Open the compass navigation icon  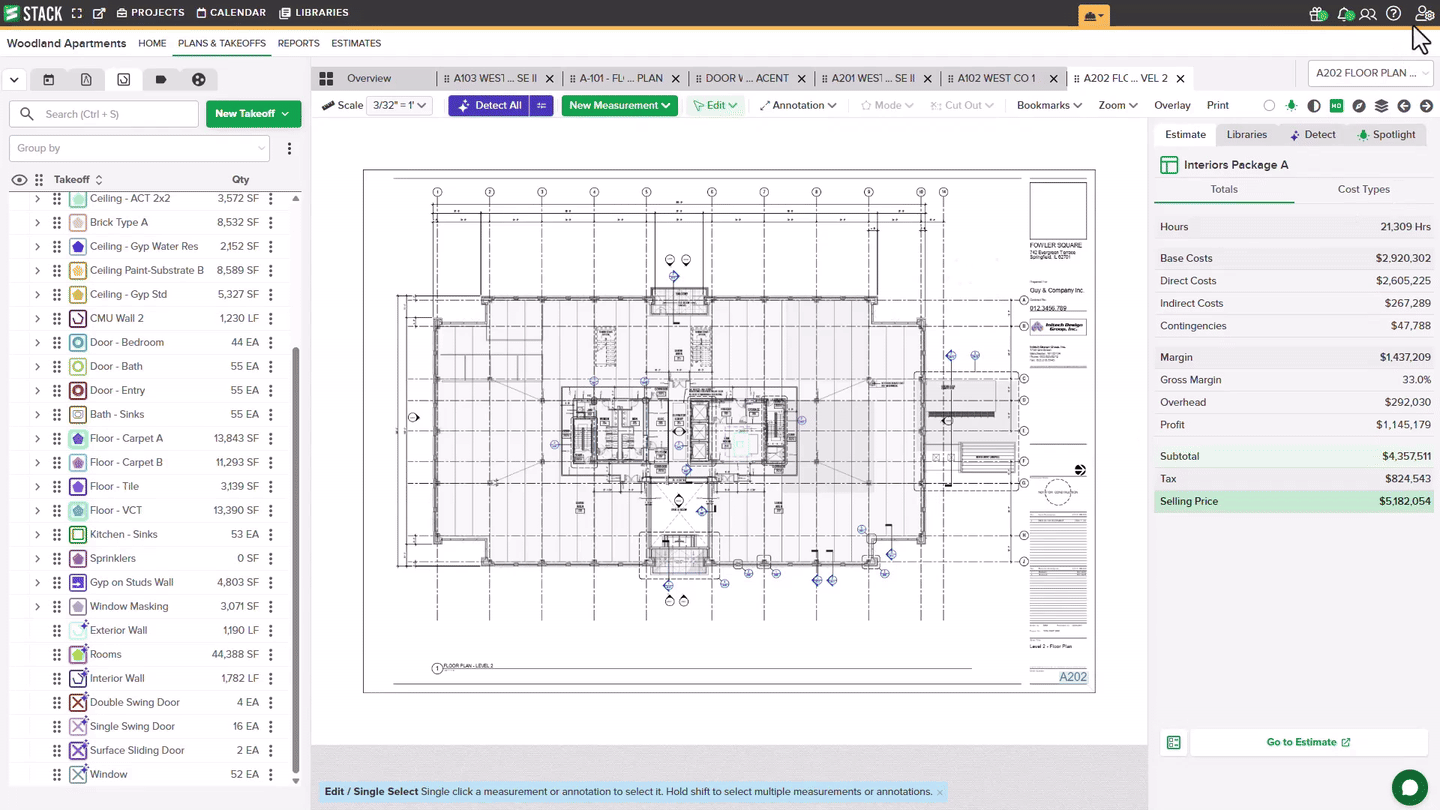[1359, 106]
